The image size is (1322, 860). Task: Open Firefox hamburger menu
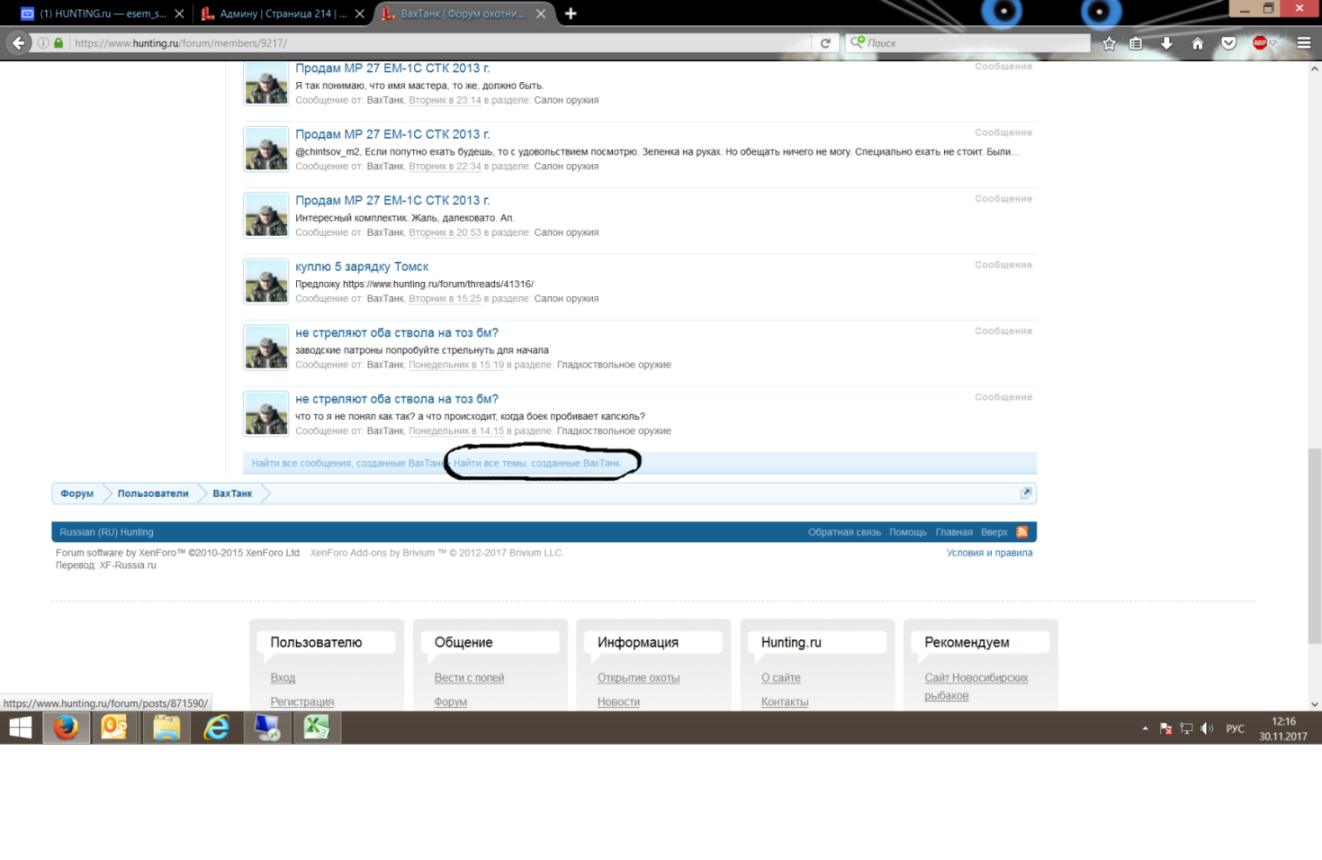click(x=1304, y=43)
